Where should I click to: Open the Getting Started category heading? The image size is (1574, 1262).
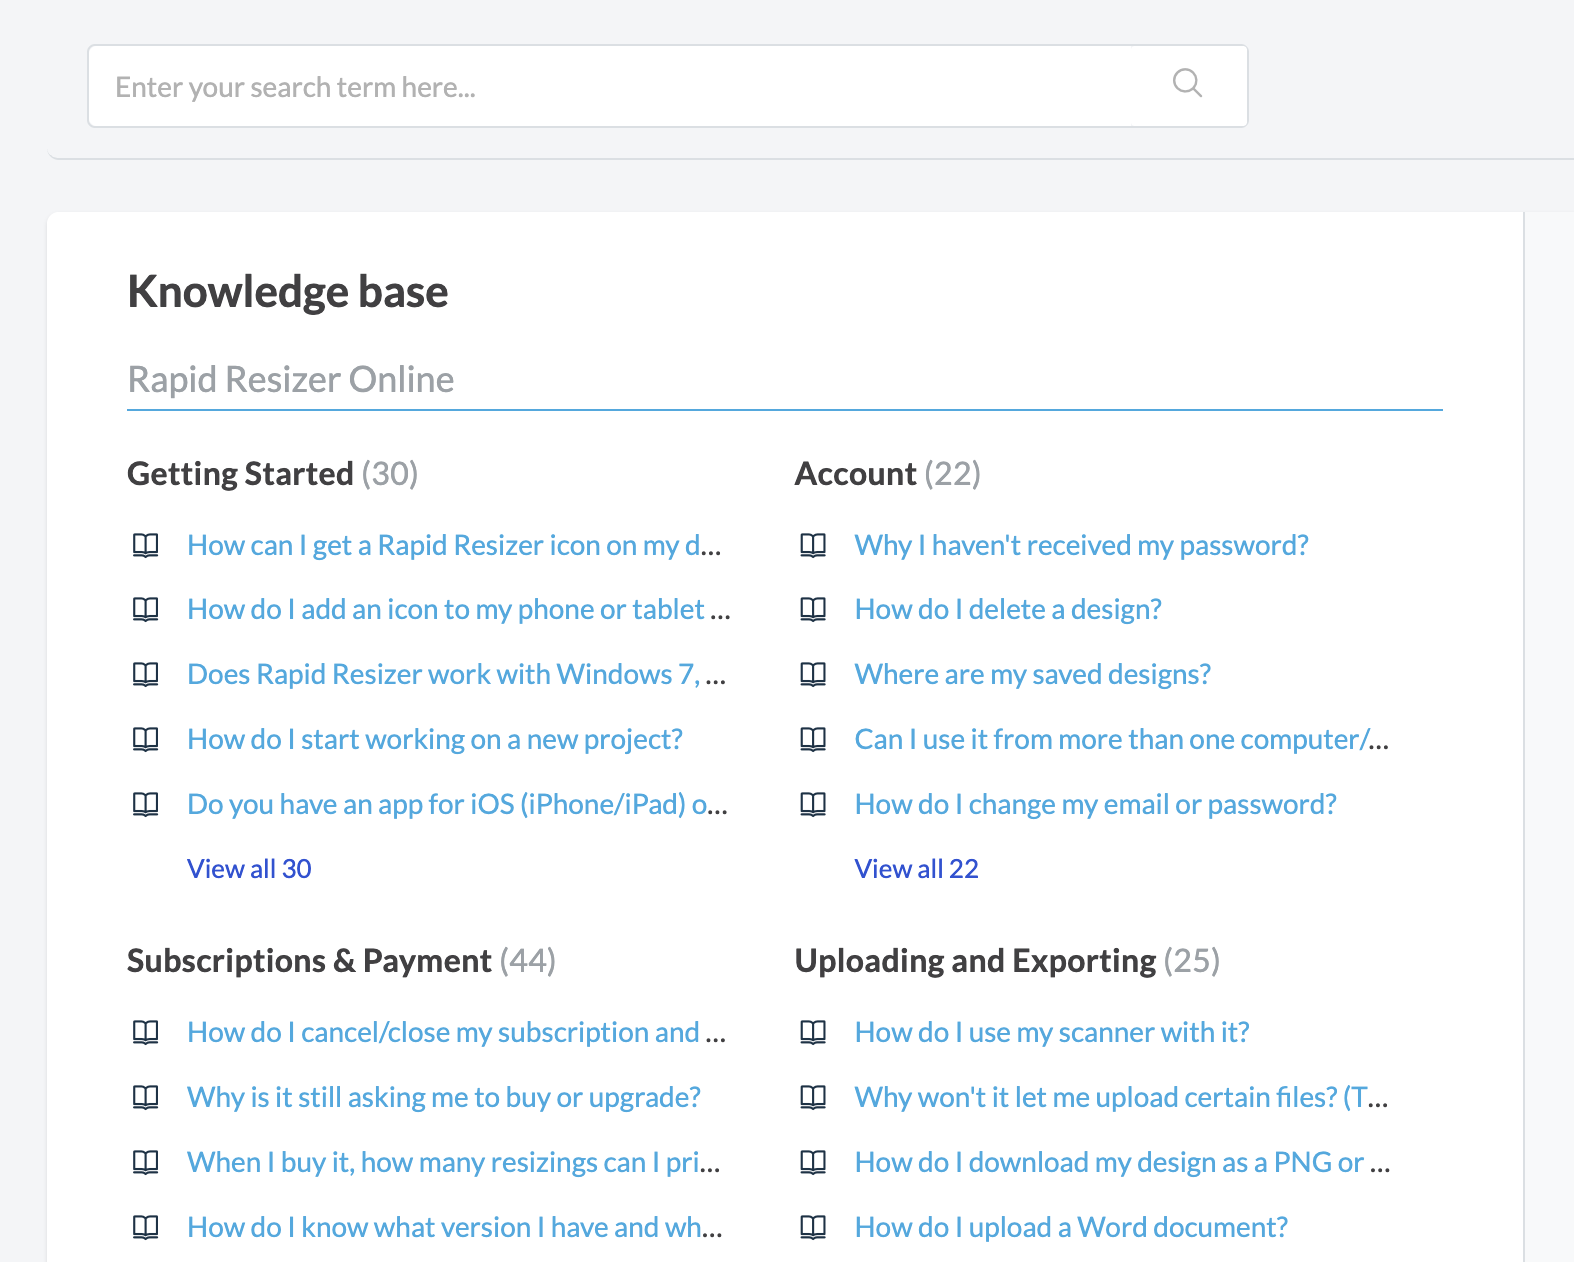(240, 474)
